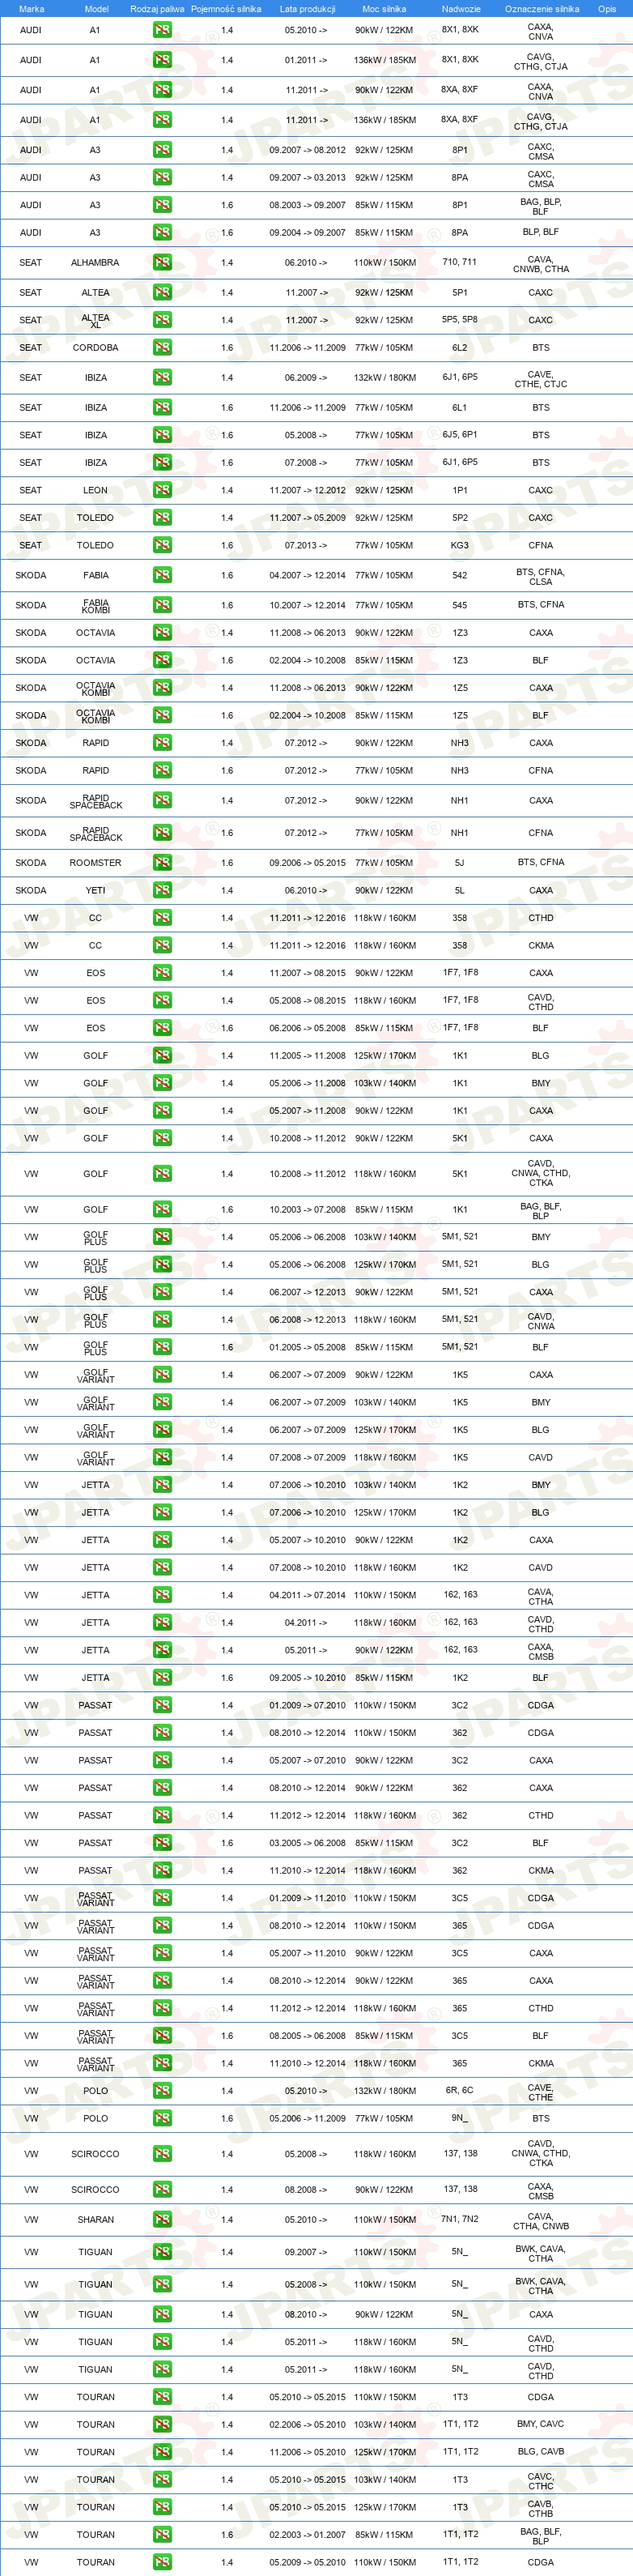This screenshot has height=2576, width=633.
Task: Select the power 132kW / 180KM in the POLO row
Action: coord(385,2090)
